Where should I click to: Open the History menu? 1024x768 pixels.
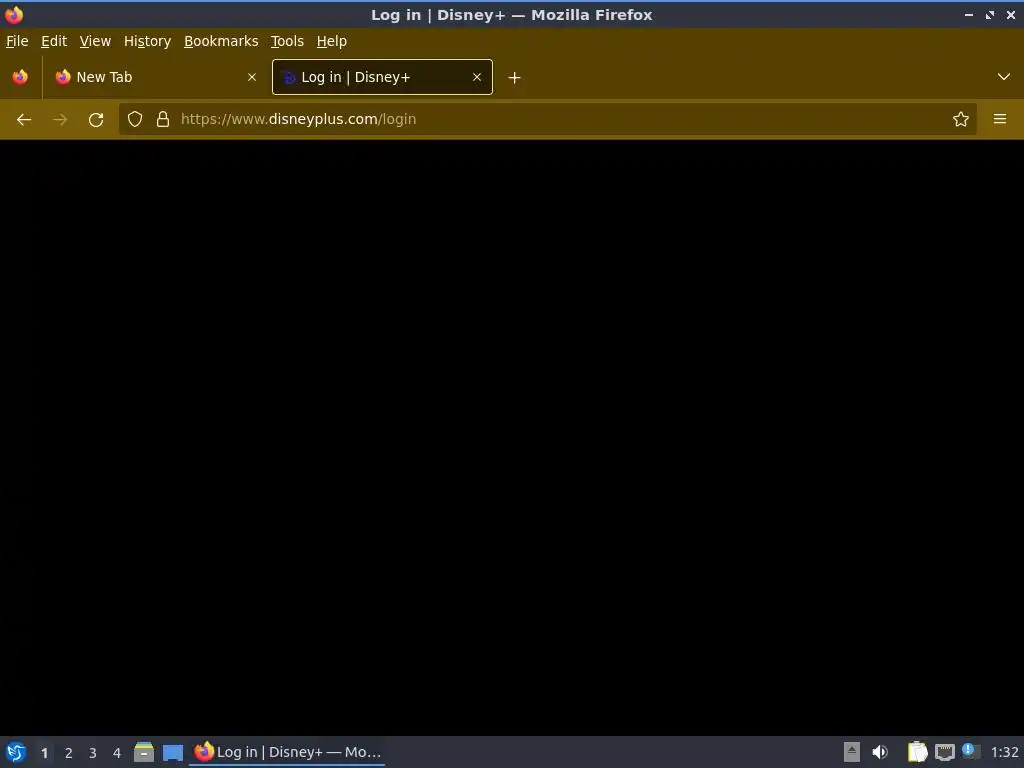point(148,41)
